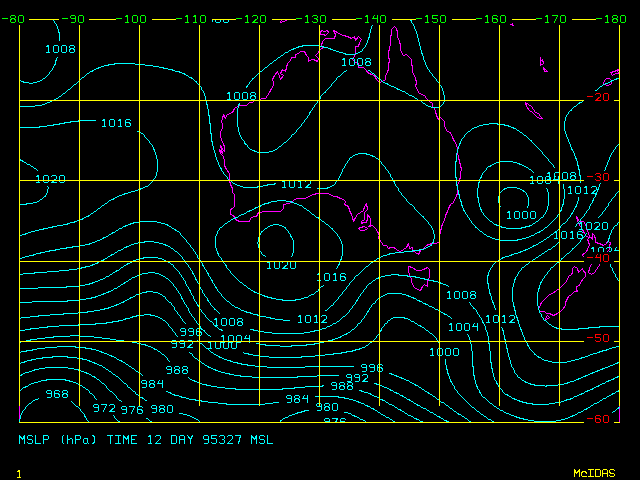
Task: Select the -100 longitude label
Action: (134, 19)
